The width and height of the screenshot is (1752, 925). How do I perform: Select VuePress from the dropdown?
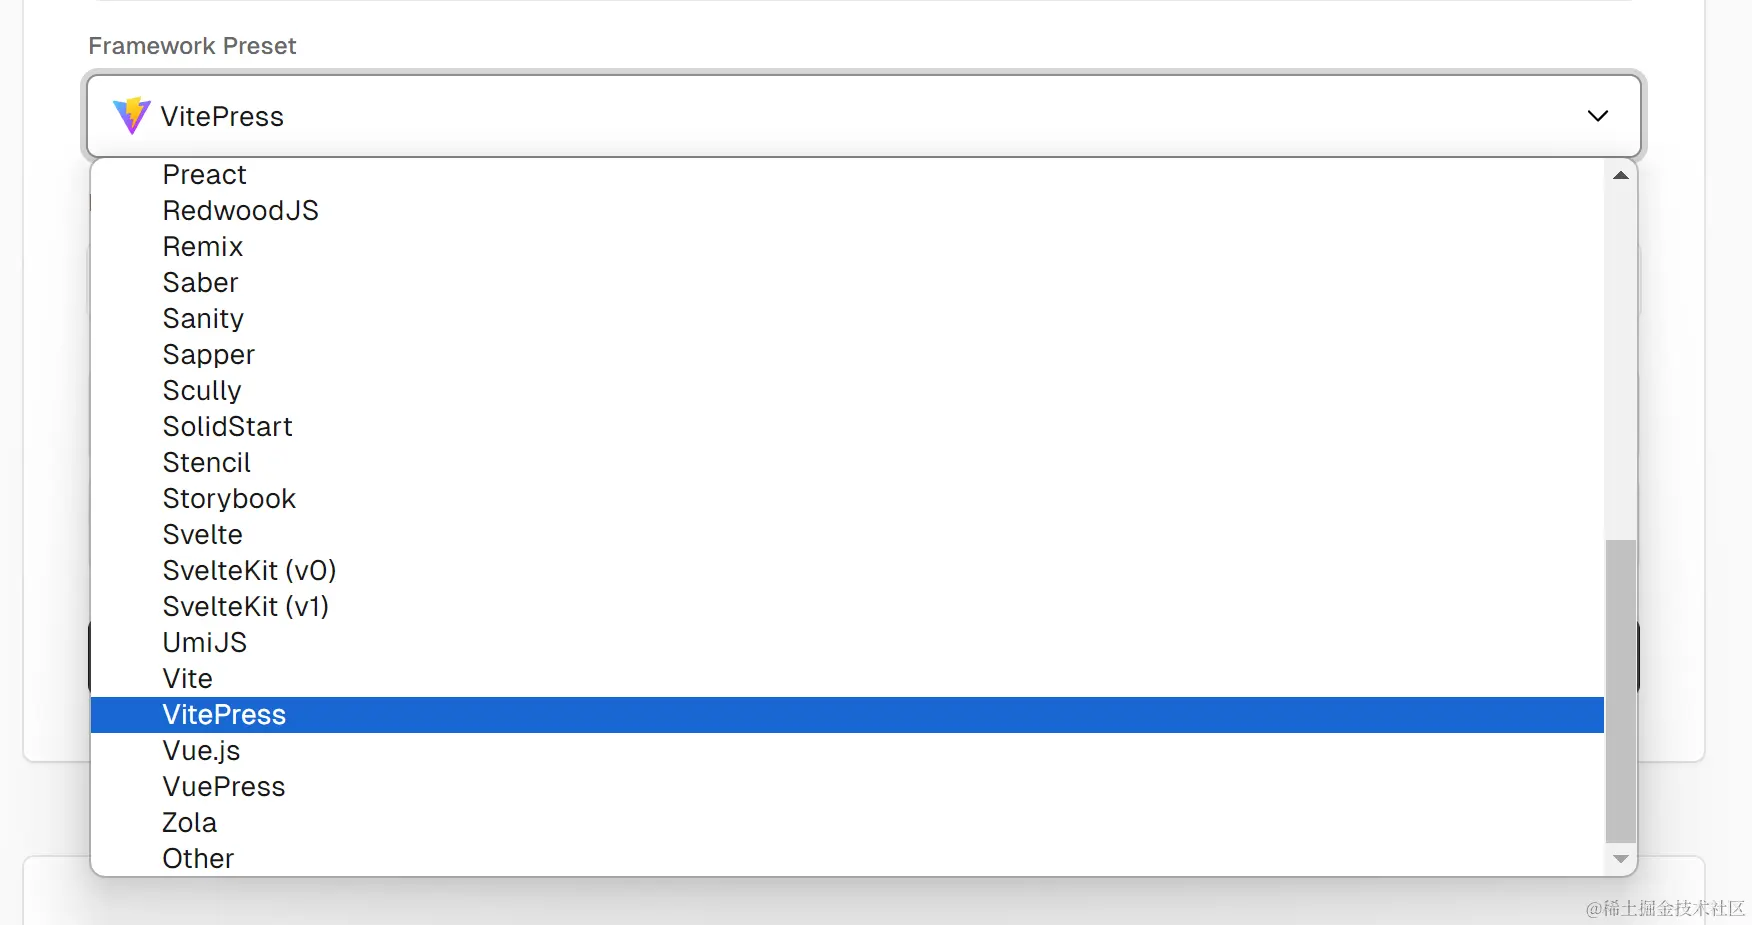click(x=847, y=787)
